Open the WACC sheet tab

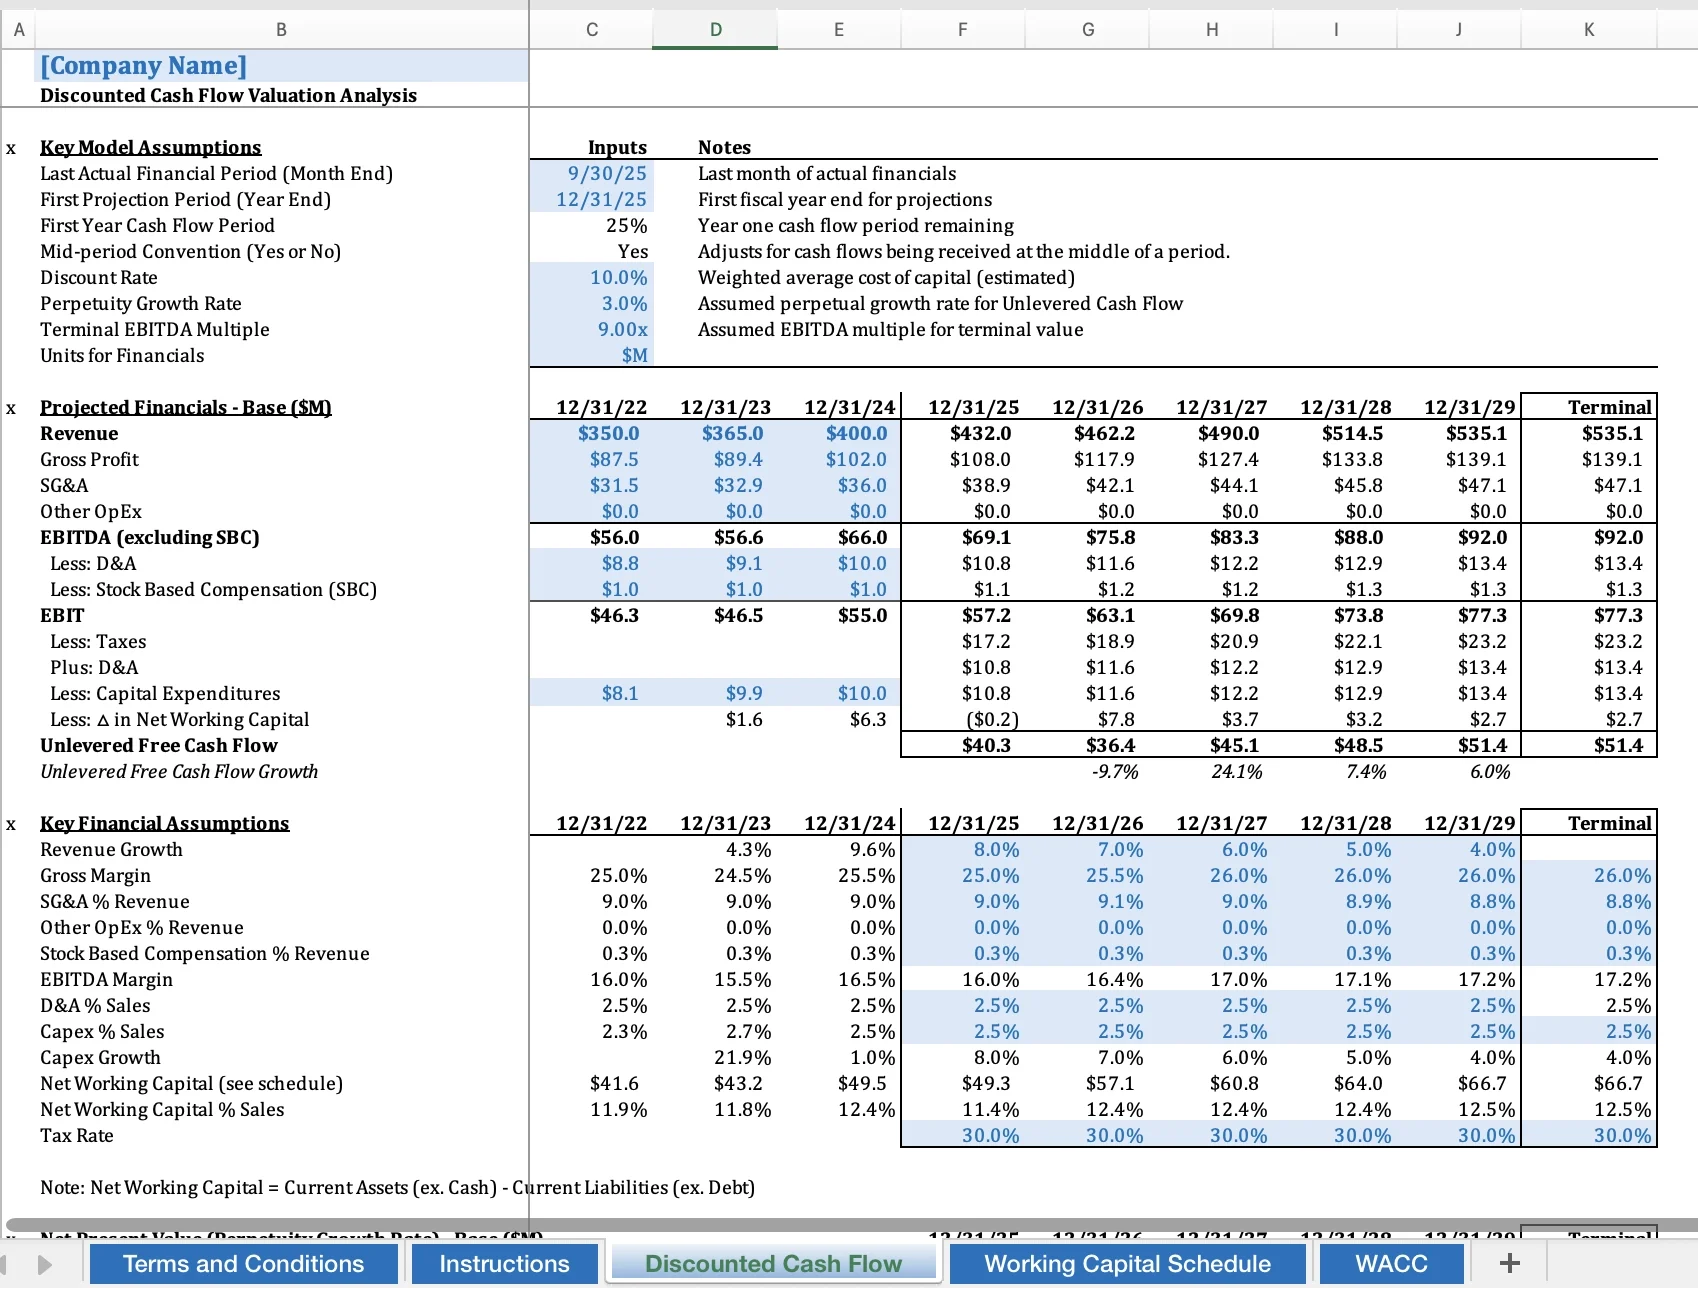[1390, 1263]
